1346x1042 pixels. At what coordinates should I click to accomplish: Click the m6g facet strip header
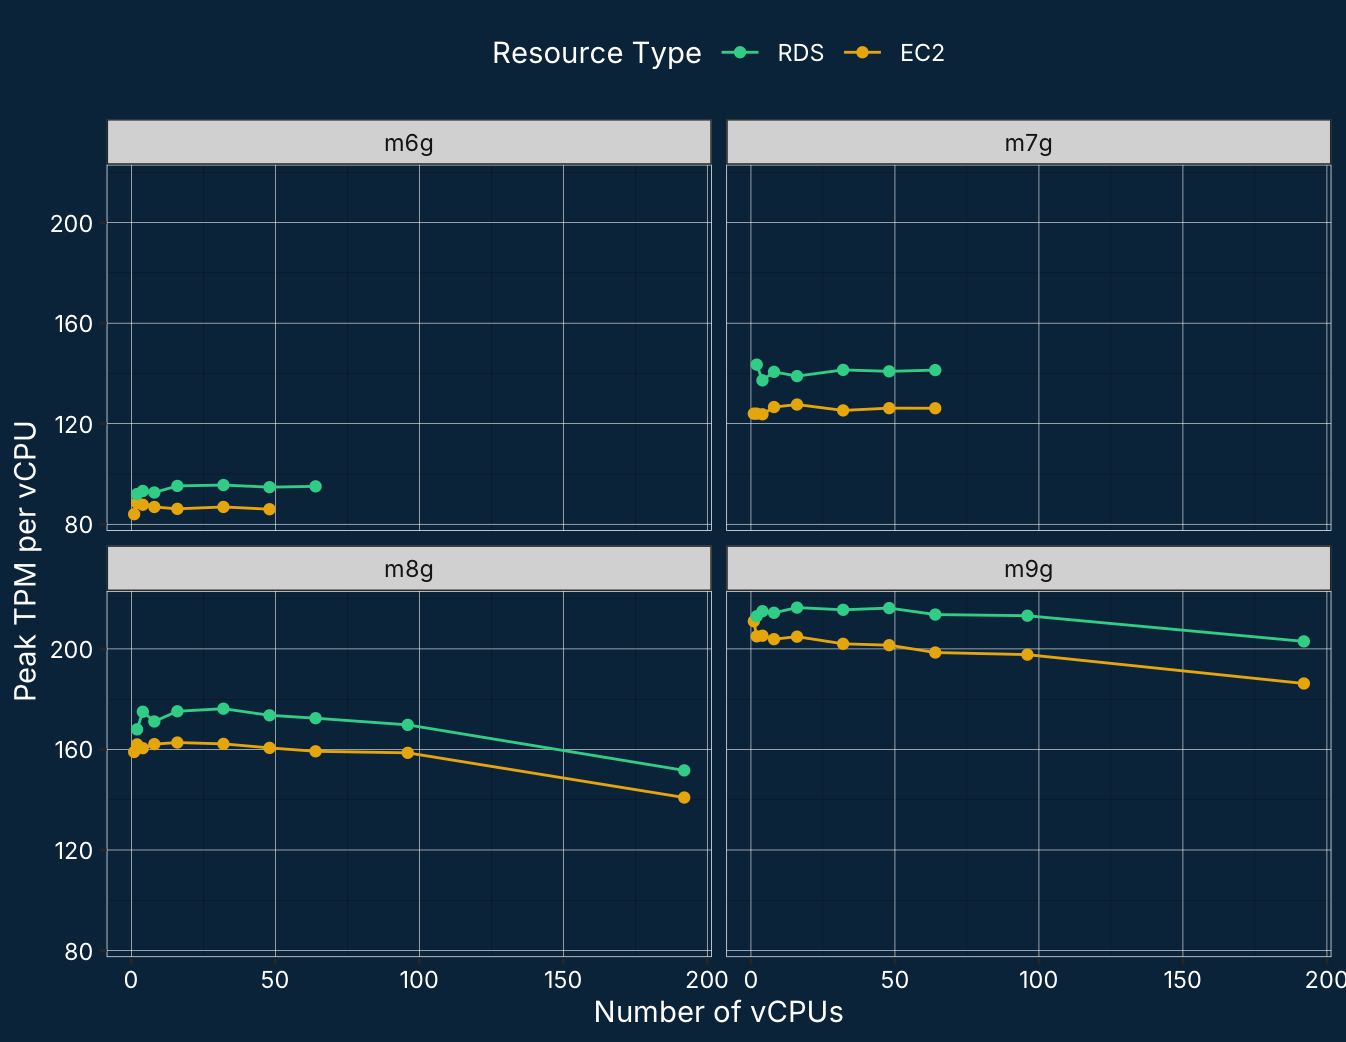tap(409, 142)
